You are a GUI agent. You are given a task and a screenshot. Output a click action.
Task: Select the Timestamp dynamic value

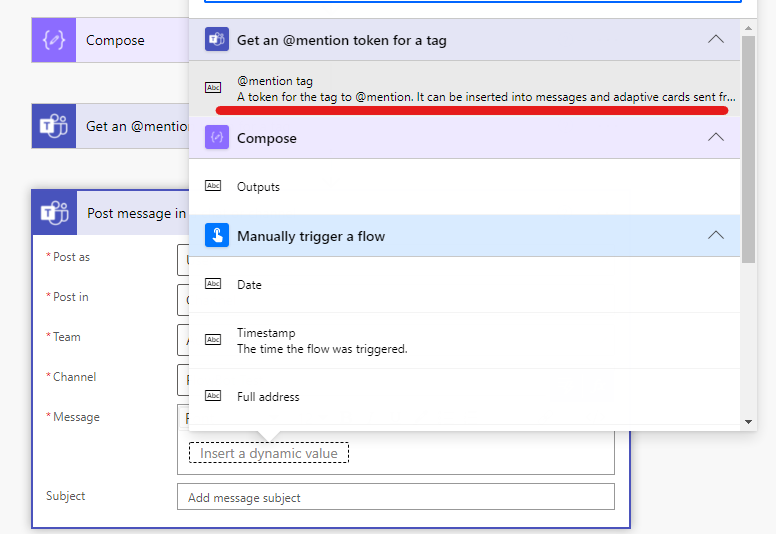coord(465,340)
